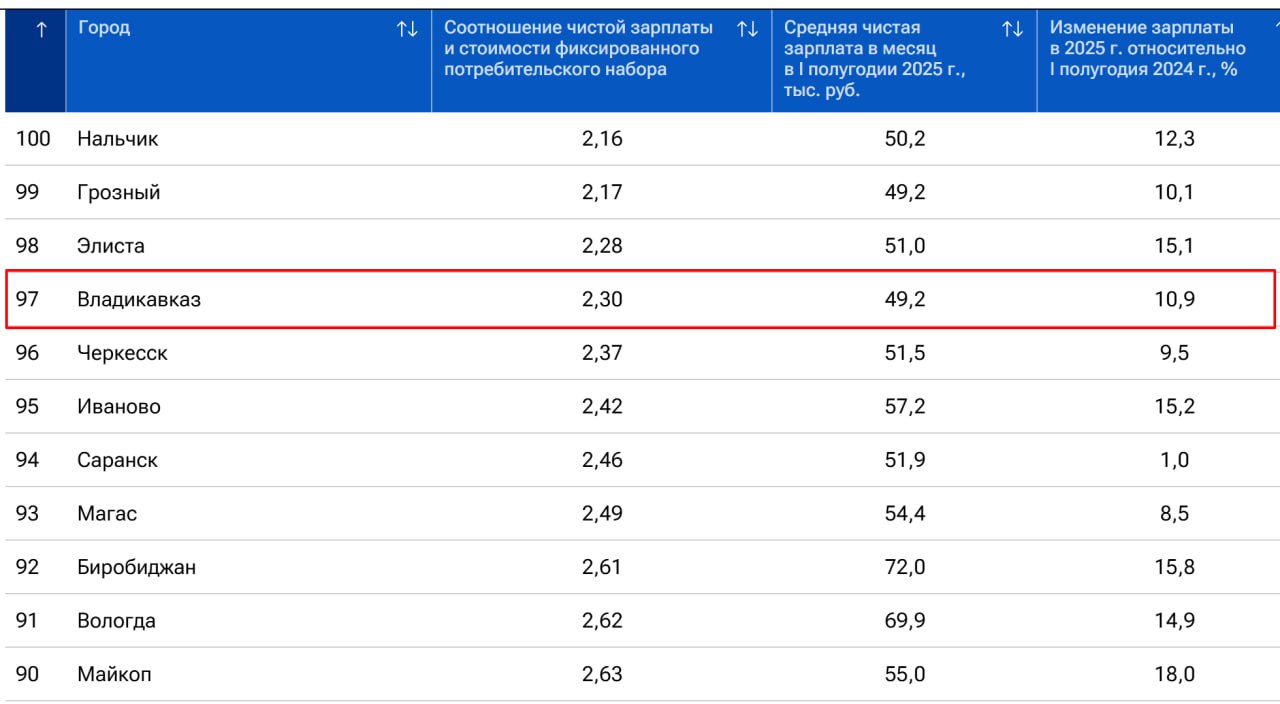Sort by salary-to-consumer-basket ratio using its arrows icon
The width and height of the screenshot is (1280, 704).
pyautogui.click(x=747, y=30)
